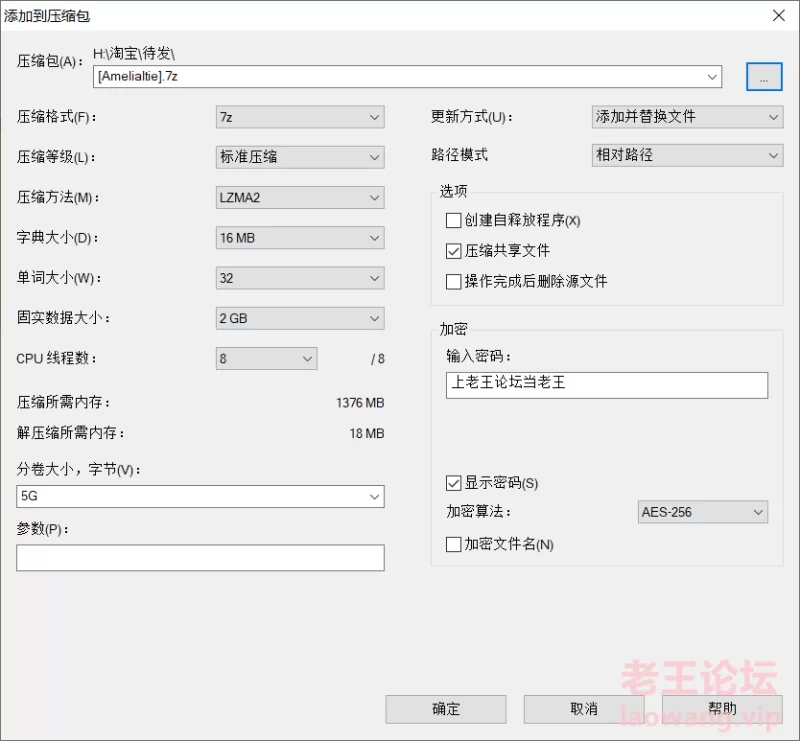The height and width of the screenshot is (741, 800).
Task: Open the 压缩等级 标准压缩 dropdown
Action: point(300,157)
